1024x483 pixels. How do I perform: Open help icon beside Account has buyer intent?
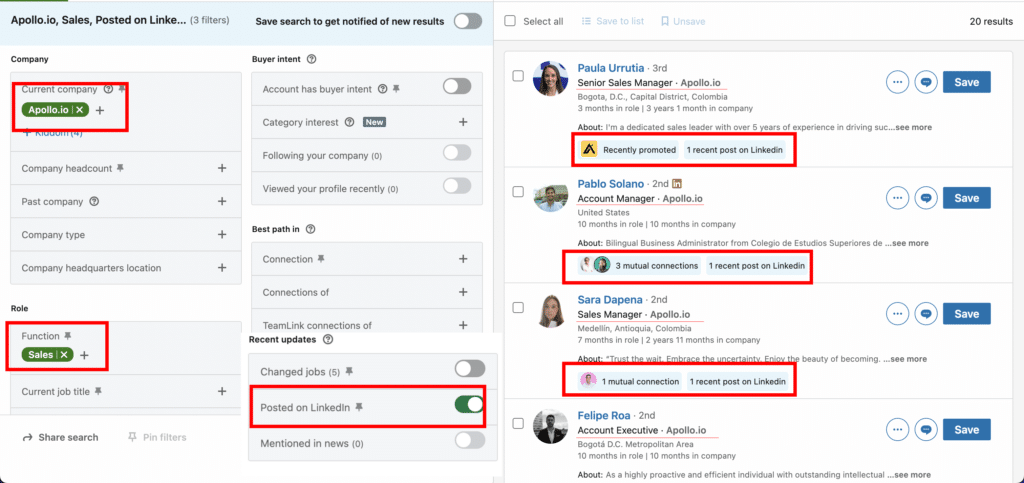(x=383, y=89)
